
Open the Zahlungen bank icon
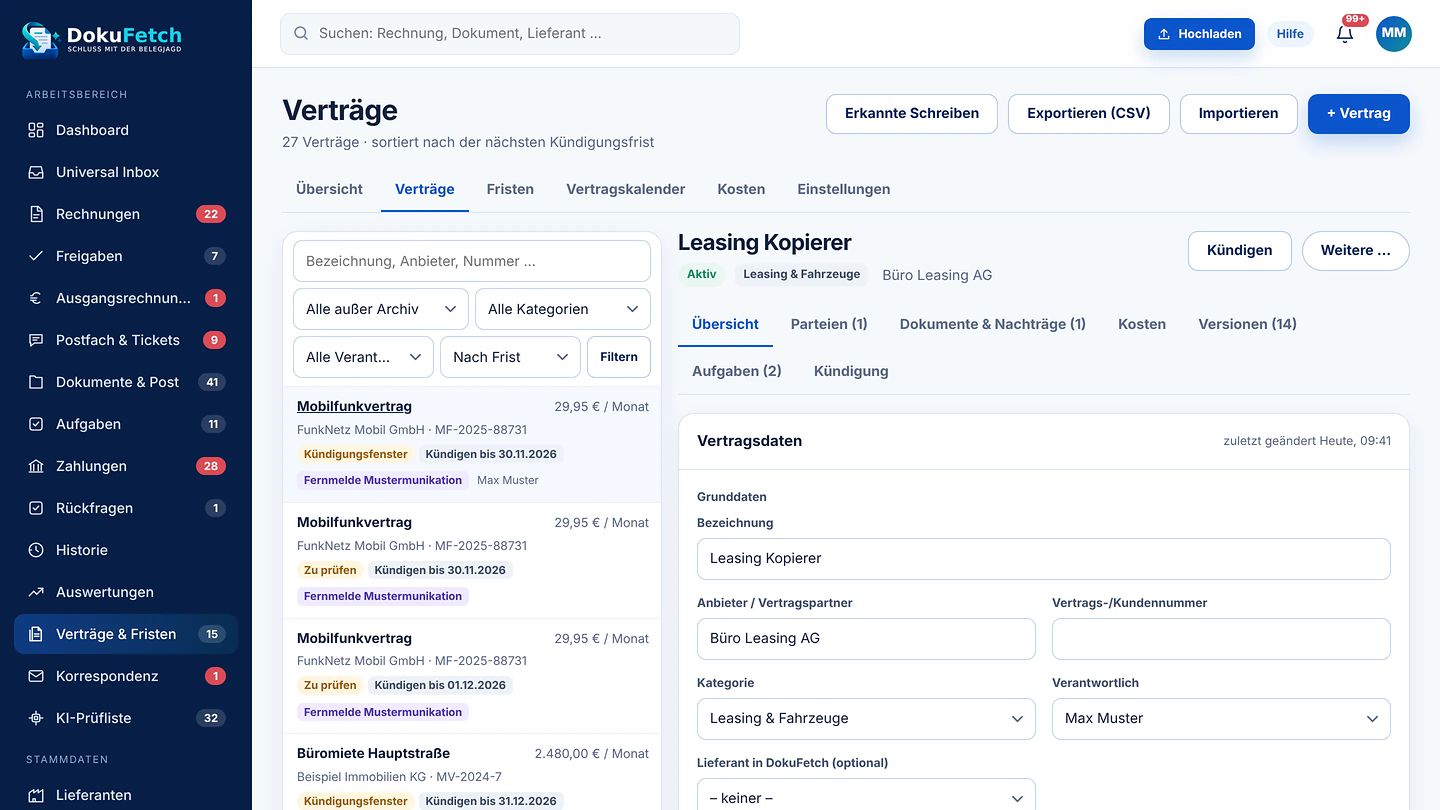tap(36, 466)
